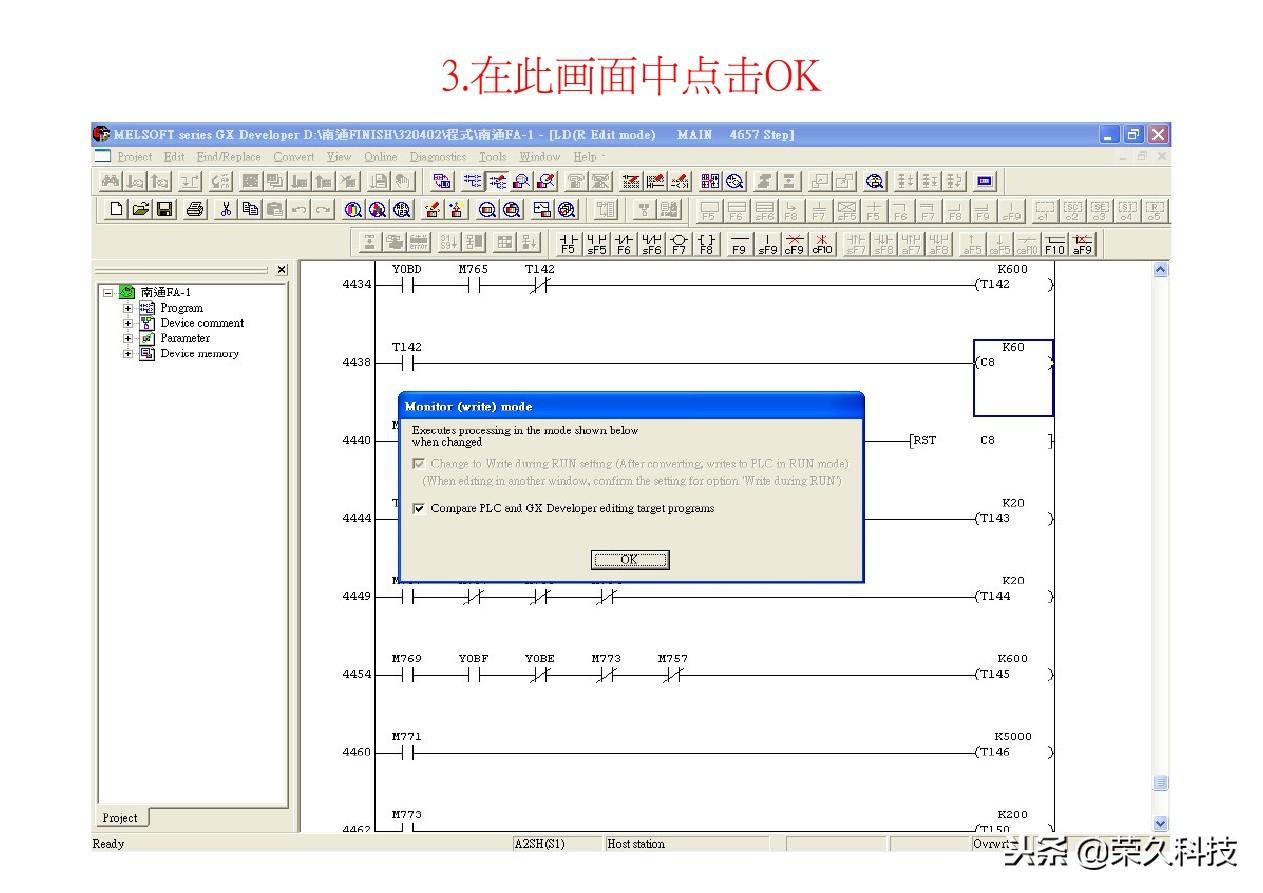Screen dimensions: 1263x893
Task: Click the Paste clipboard icon
Action: coord(274,209)
